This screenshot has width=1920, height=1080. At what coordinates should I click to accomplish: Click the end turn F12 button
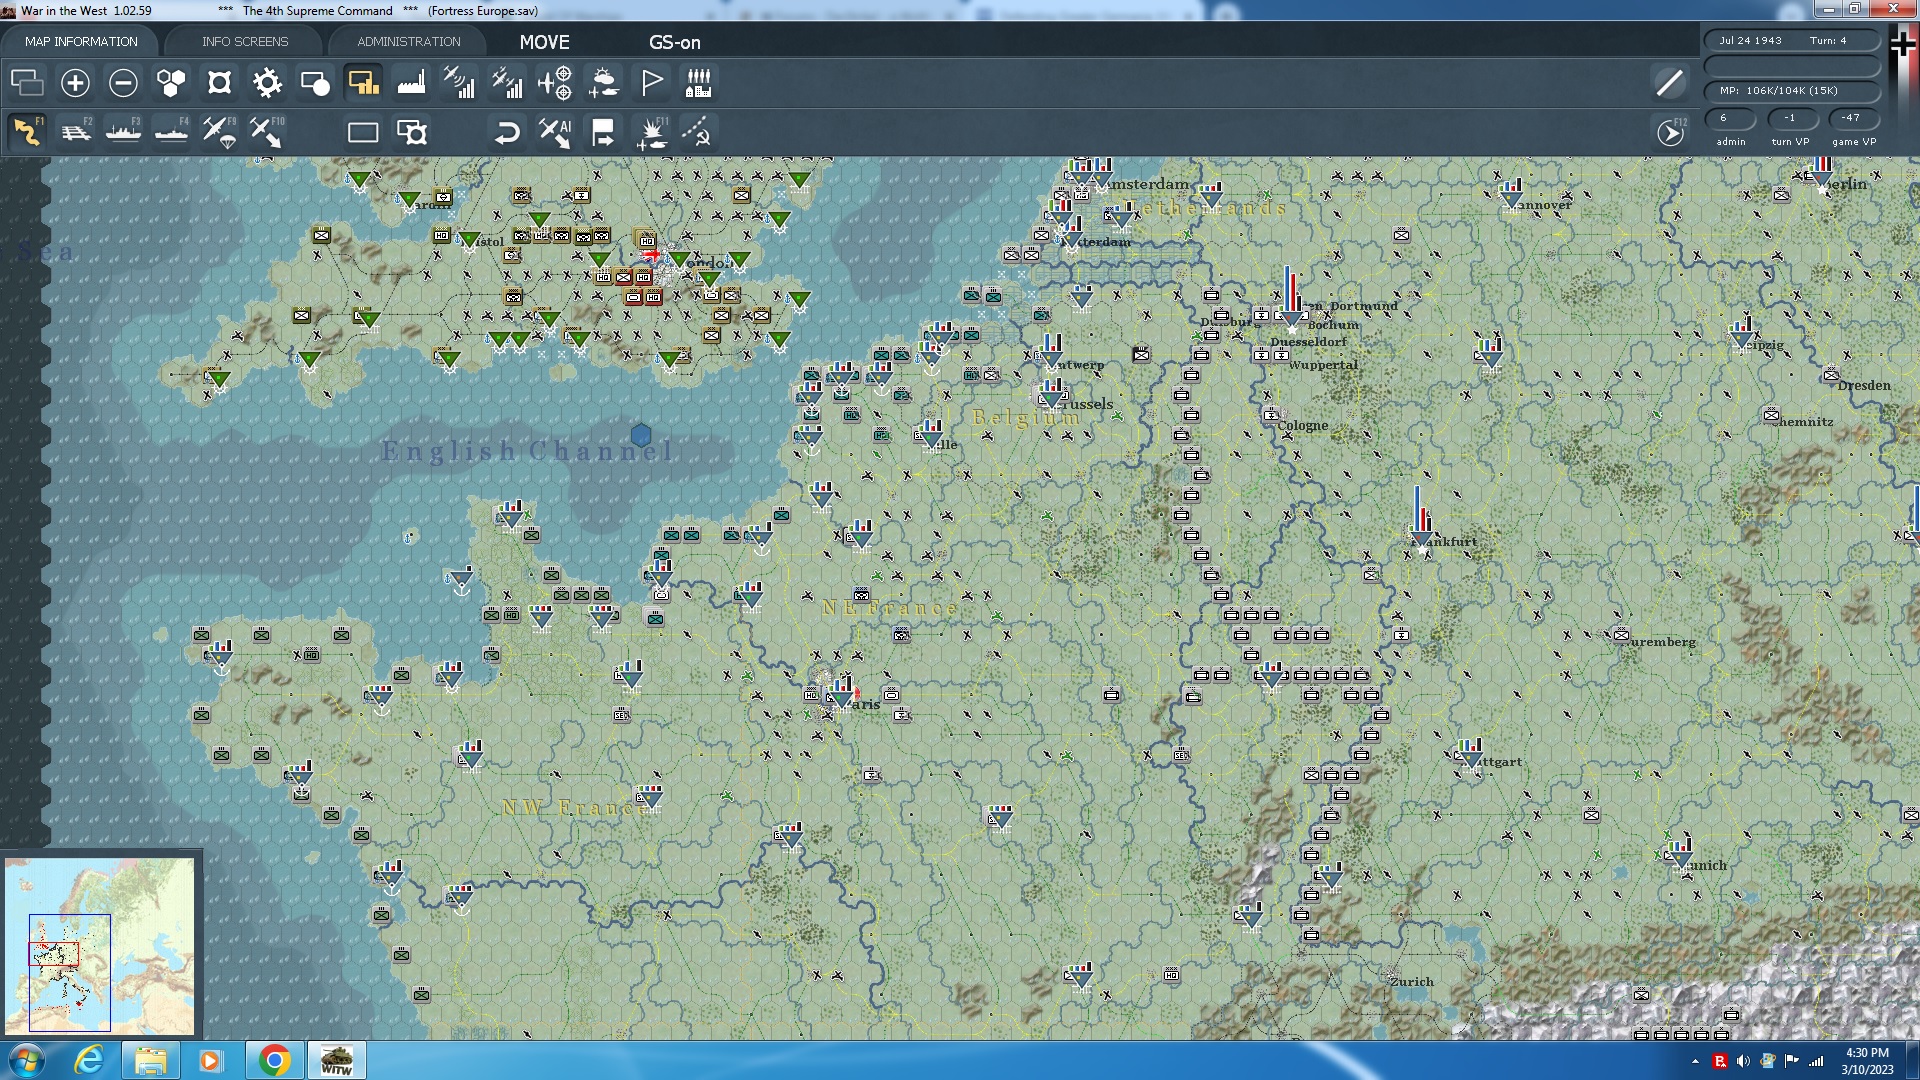click(1671, 132)
